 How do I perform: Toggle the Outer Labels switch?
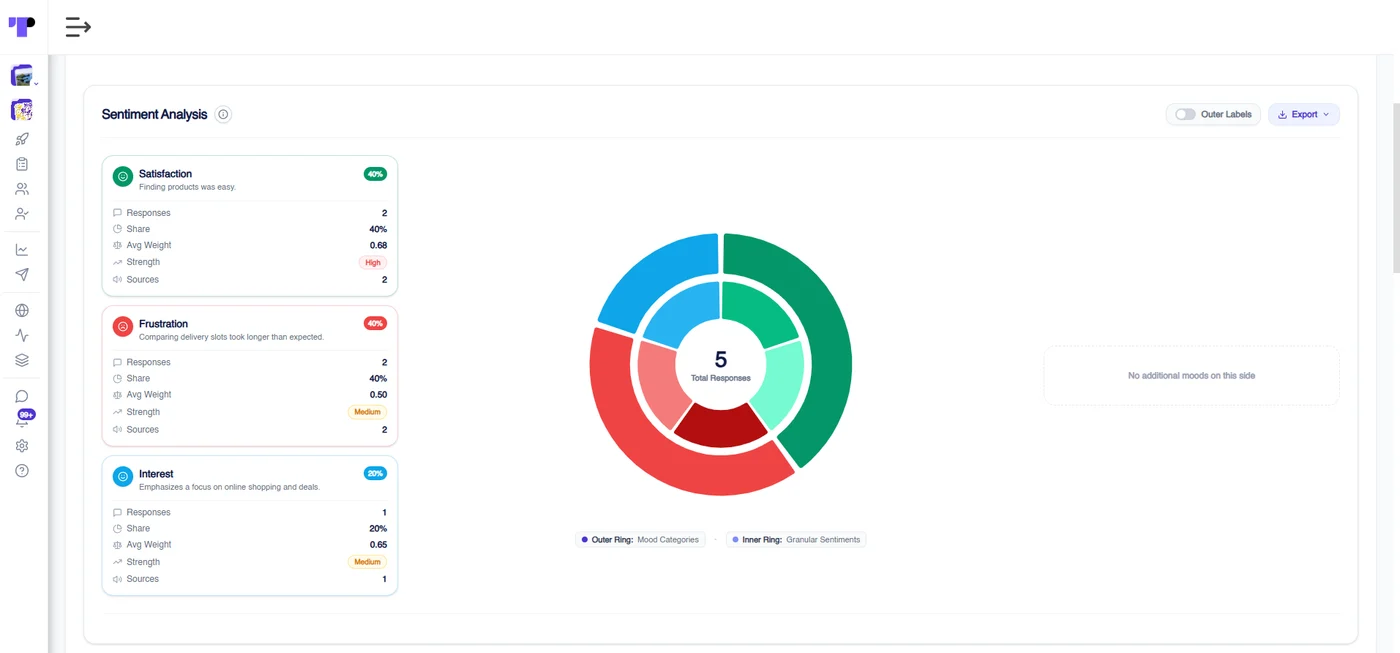click(x=1185, y=114)
